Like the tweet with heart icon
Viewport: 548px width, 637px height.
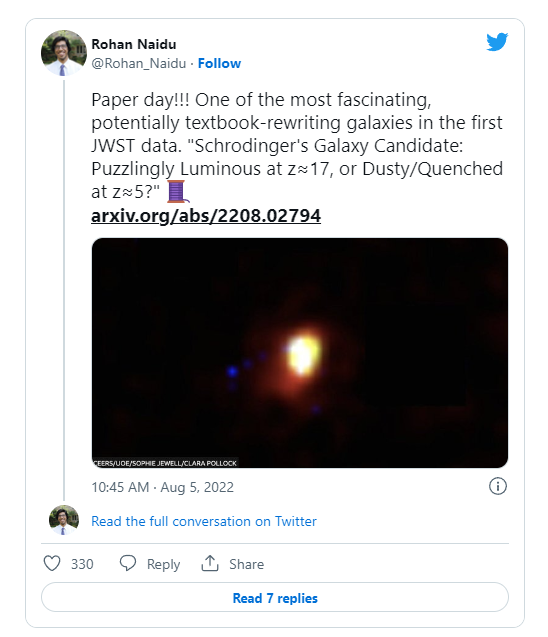click(x=52, y=563)
